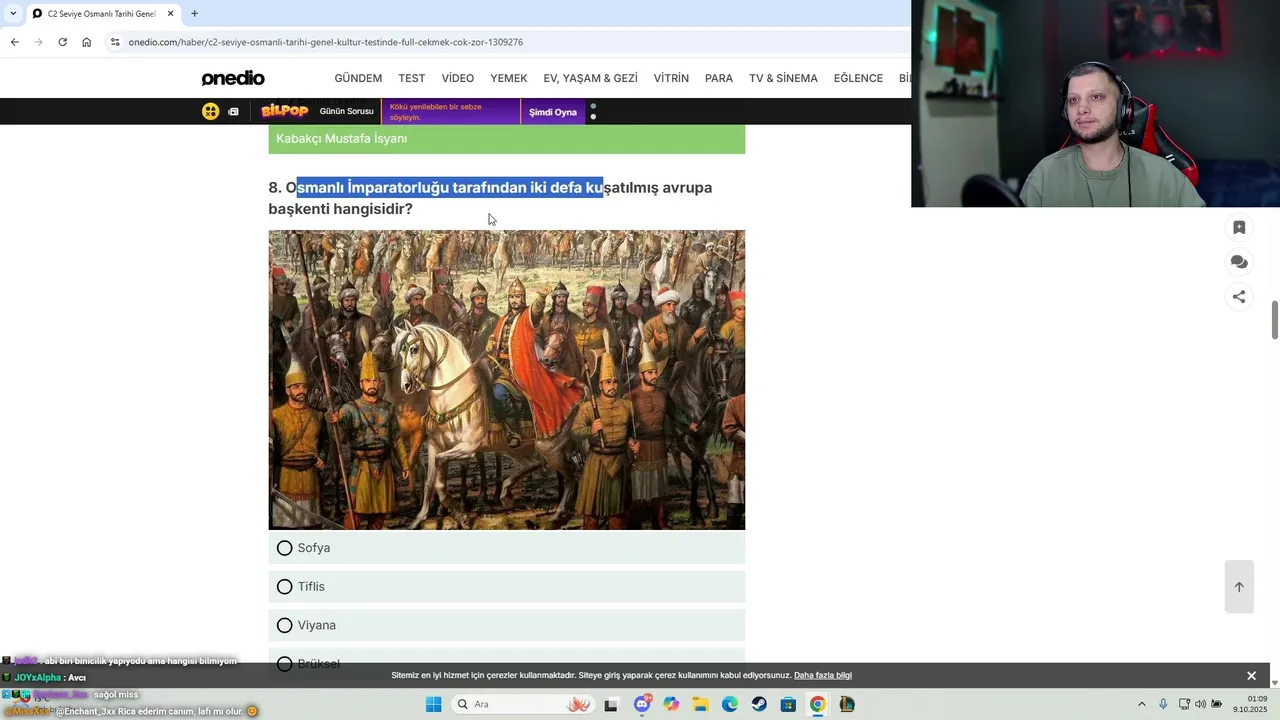The height and width of the screenshot is (720, 1280).
Task: Open the Windows Start menu
Action: (x=433, y=704)
